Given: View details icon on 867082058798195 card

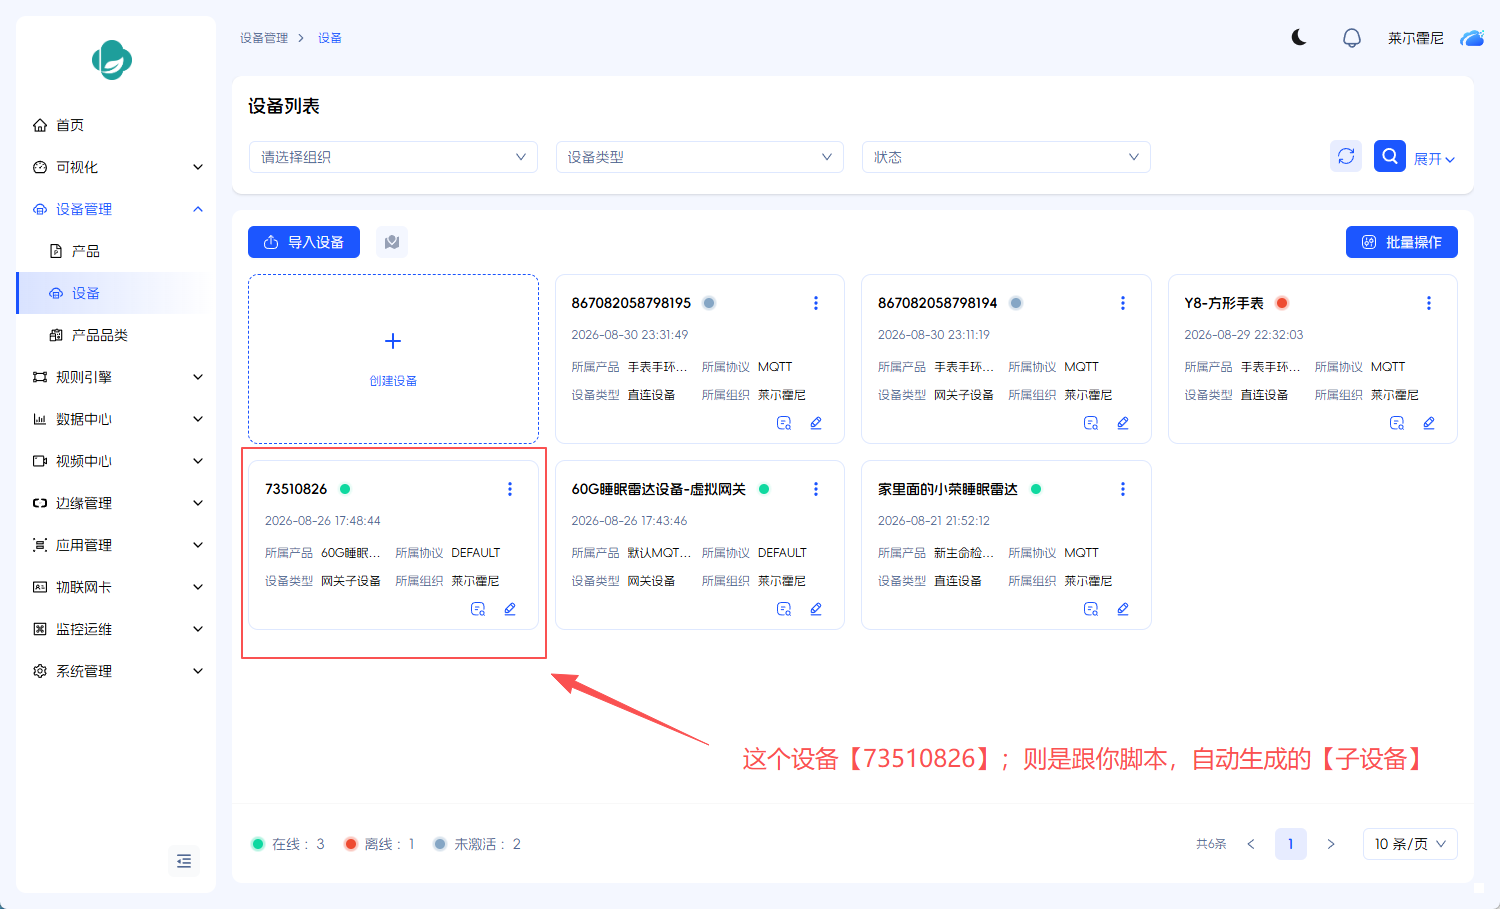Looking at the screenshot, I should click(x=784, y=423).
